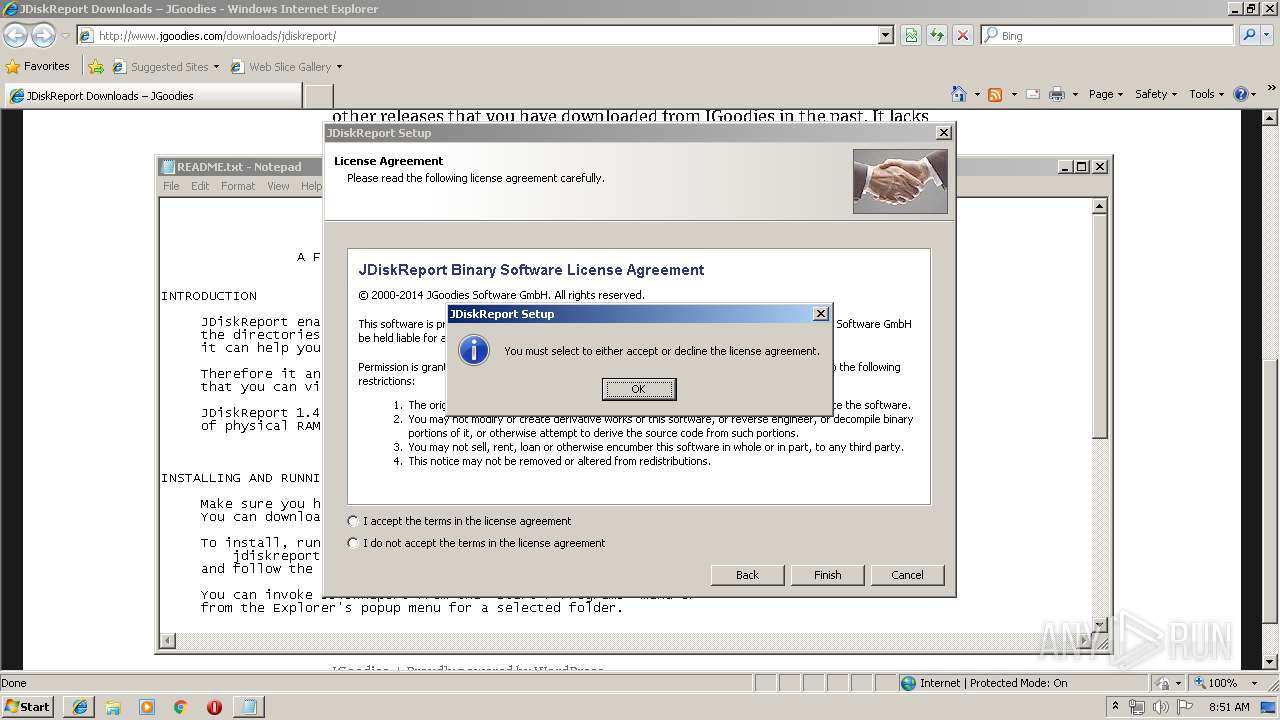
Task: Open the Edit menu in Notepad
Action: coord(200,186)
